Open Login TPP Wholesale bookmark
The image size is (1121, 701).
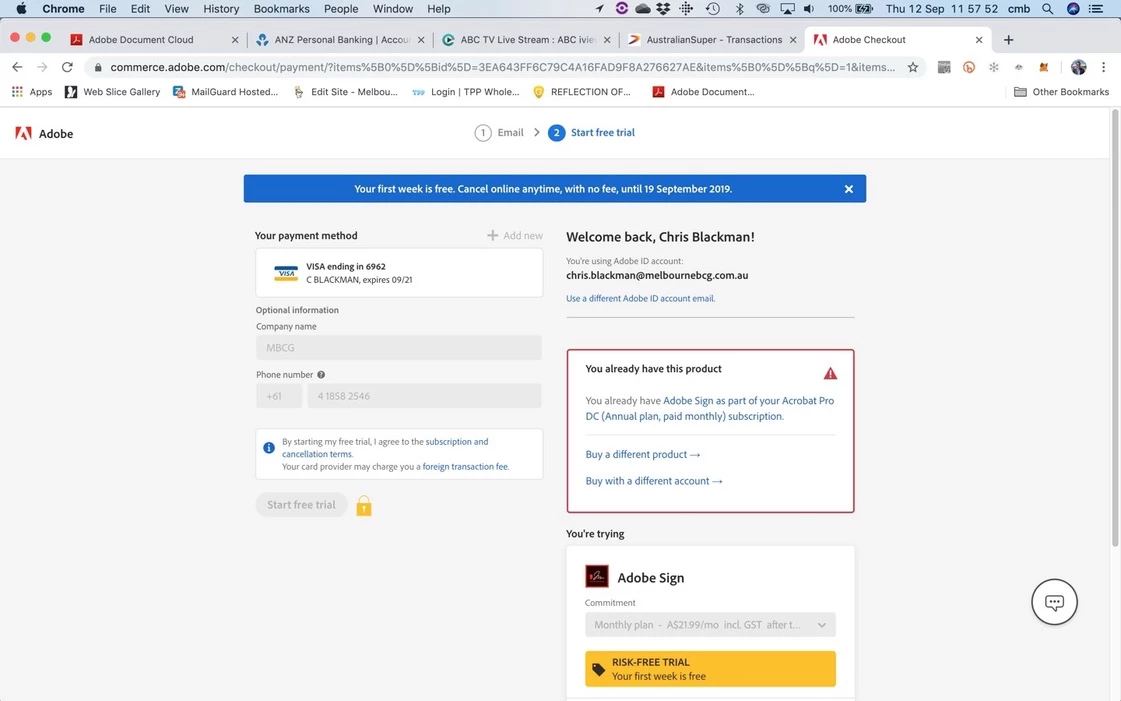click(x=465, y=91)
